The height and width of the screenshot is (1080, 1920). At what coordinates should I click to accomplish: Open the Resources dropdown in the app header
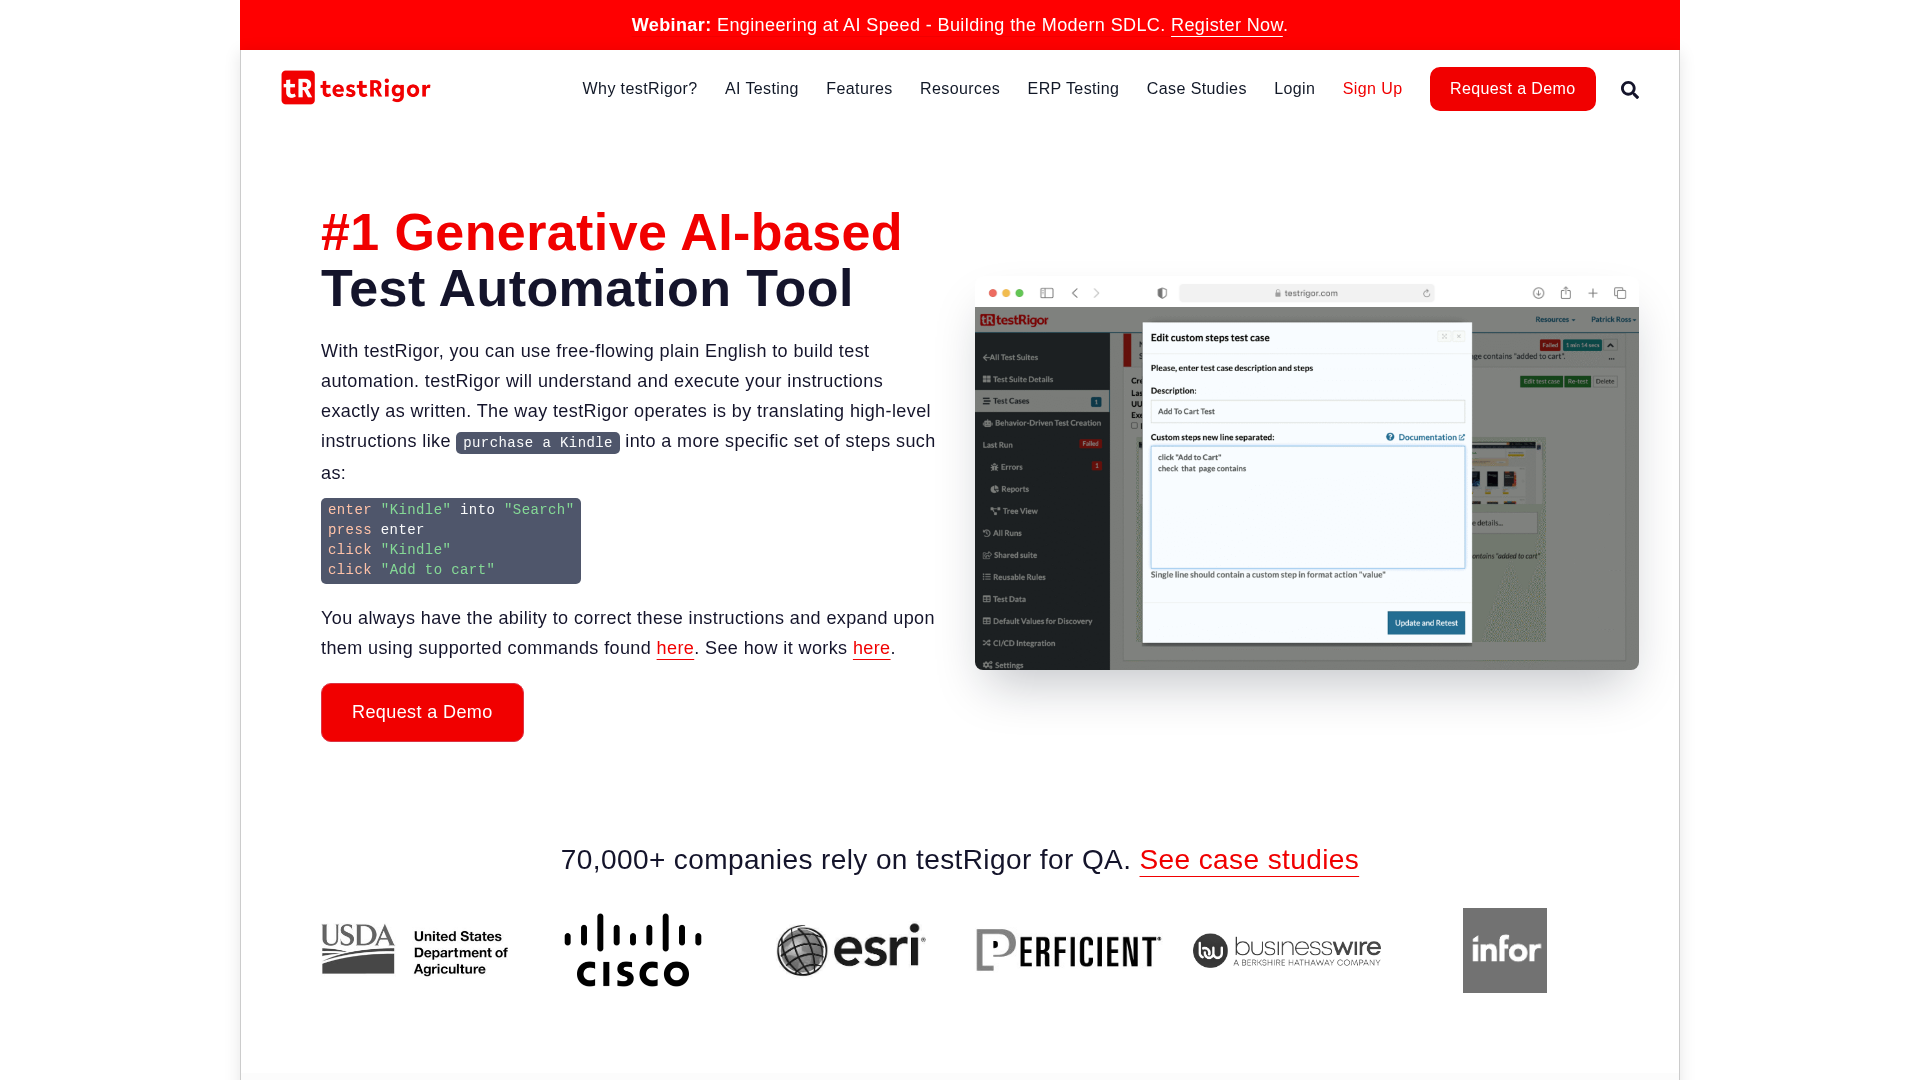1555,319
